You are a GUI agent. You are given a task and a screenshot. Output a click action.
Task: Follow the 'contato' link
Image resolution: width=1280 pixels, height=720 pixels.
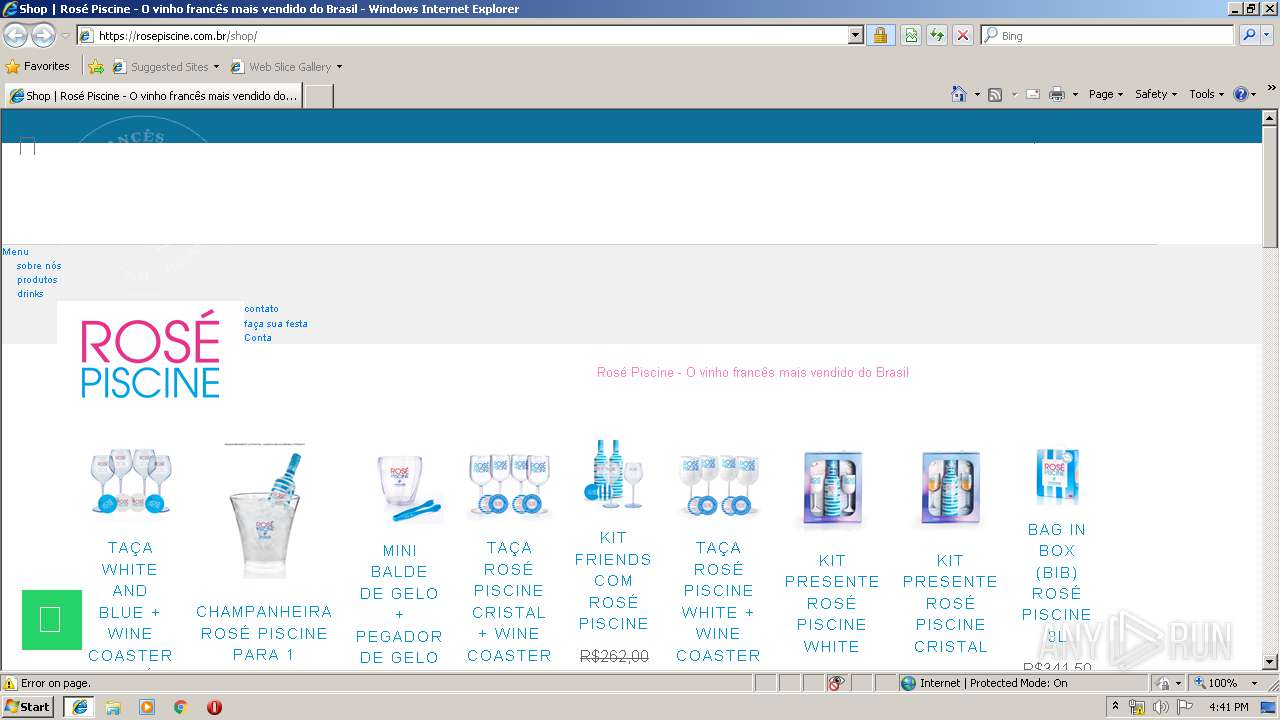(x=261, y=309)
